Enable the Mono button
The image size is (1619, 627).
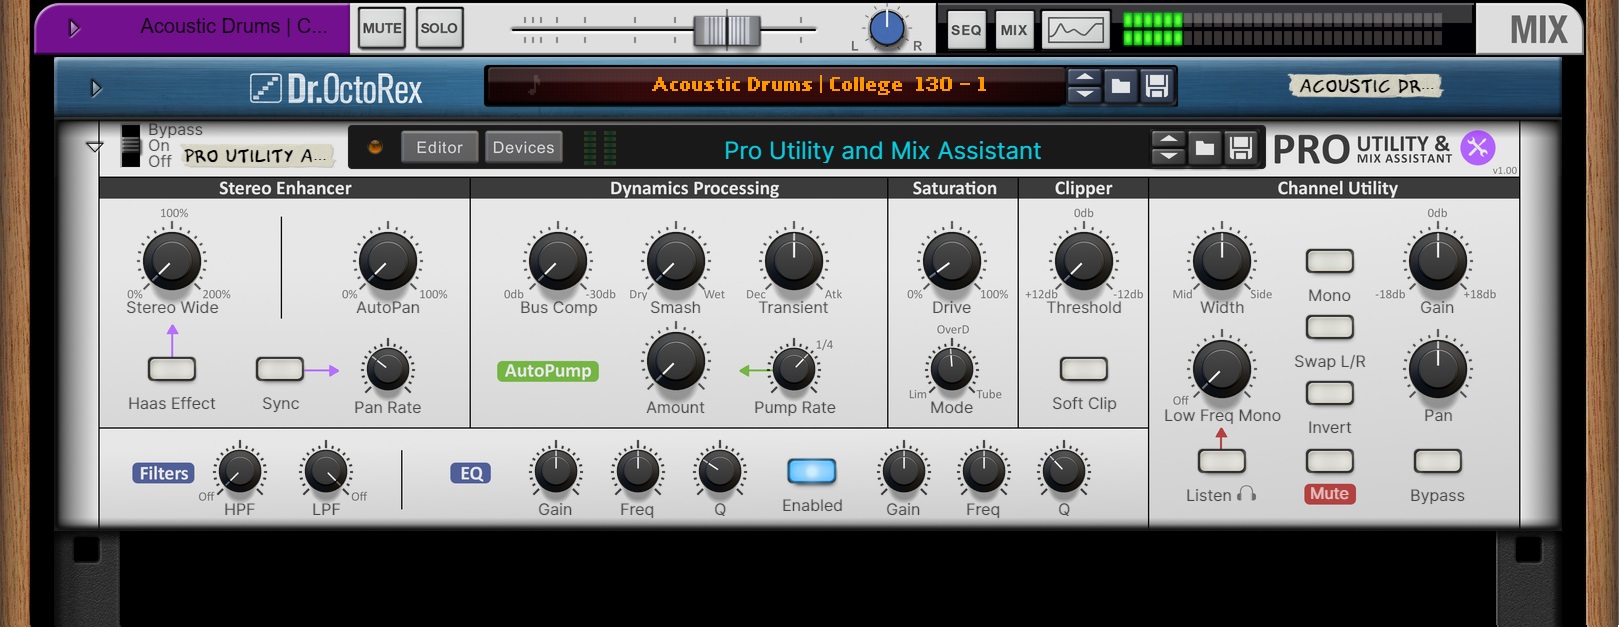pos(1330,261)
